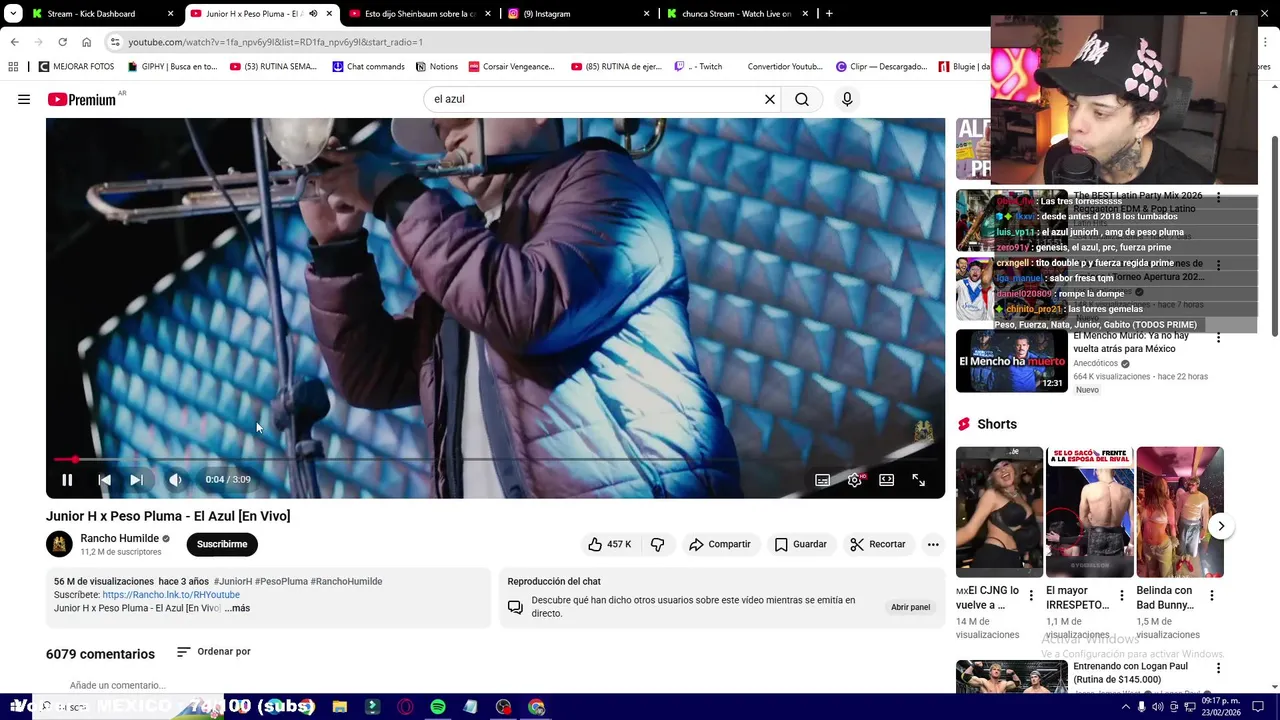Open options for 'The BEST Latin Party Mix'
1280x720 pixels.
1218,198
